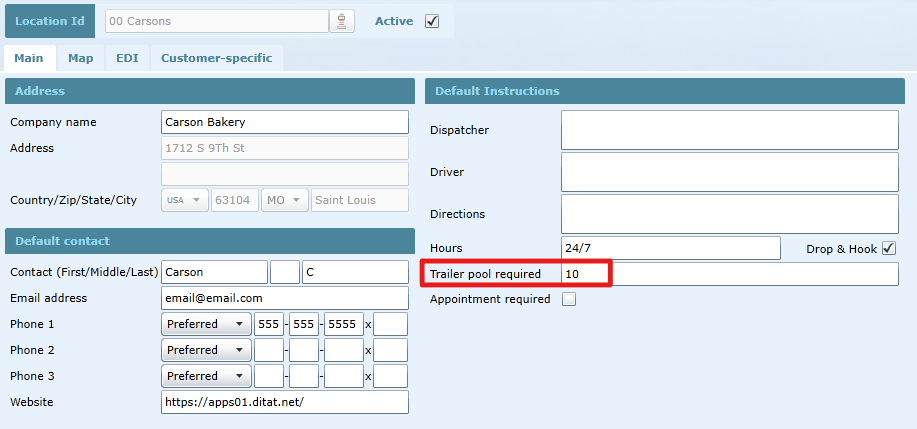Screen dimensions: 917x429
Task: Open the Phone 2 Preferred dropdown
Action: [x=206, y=350]
